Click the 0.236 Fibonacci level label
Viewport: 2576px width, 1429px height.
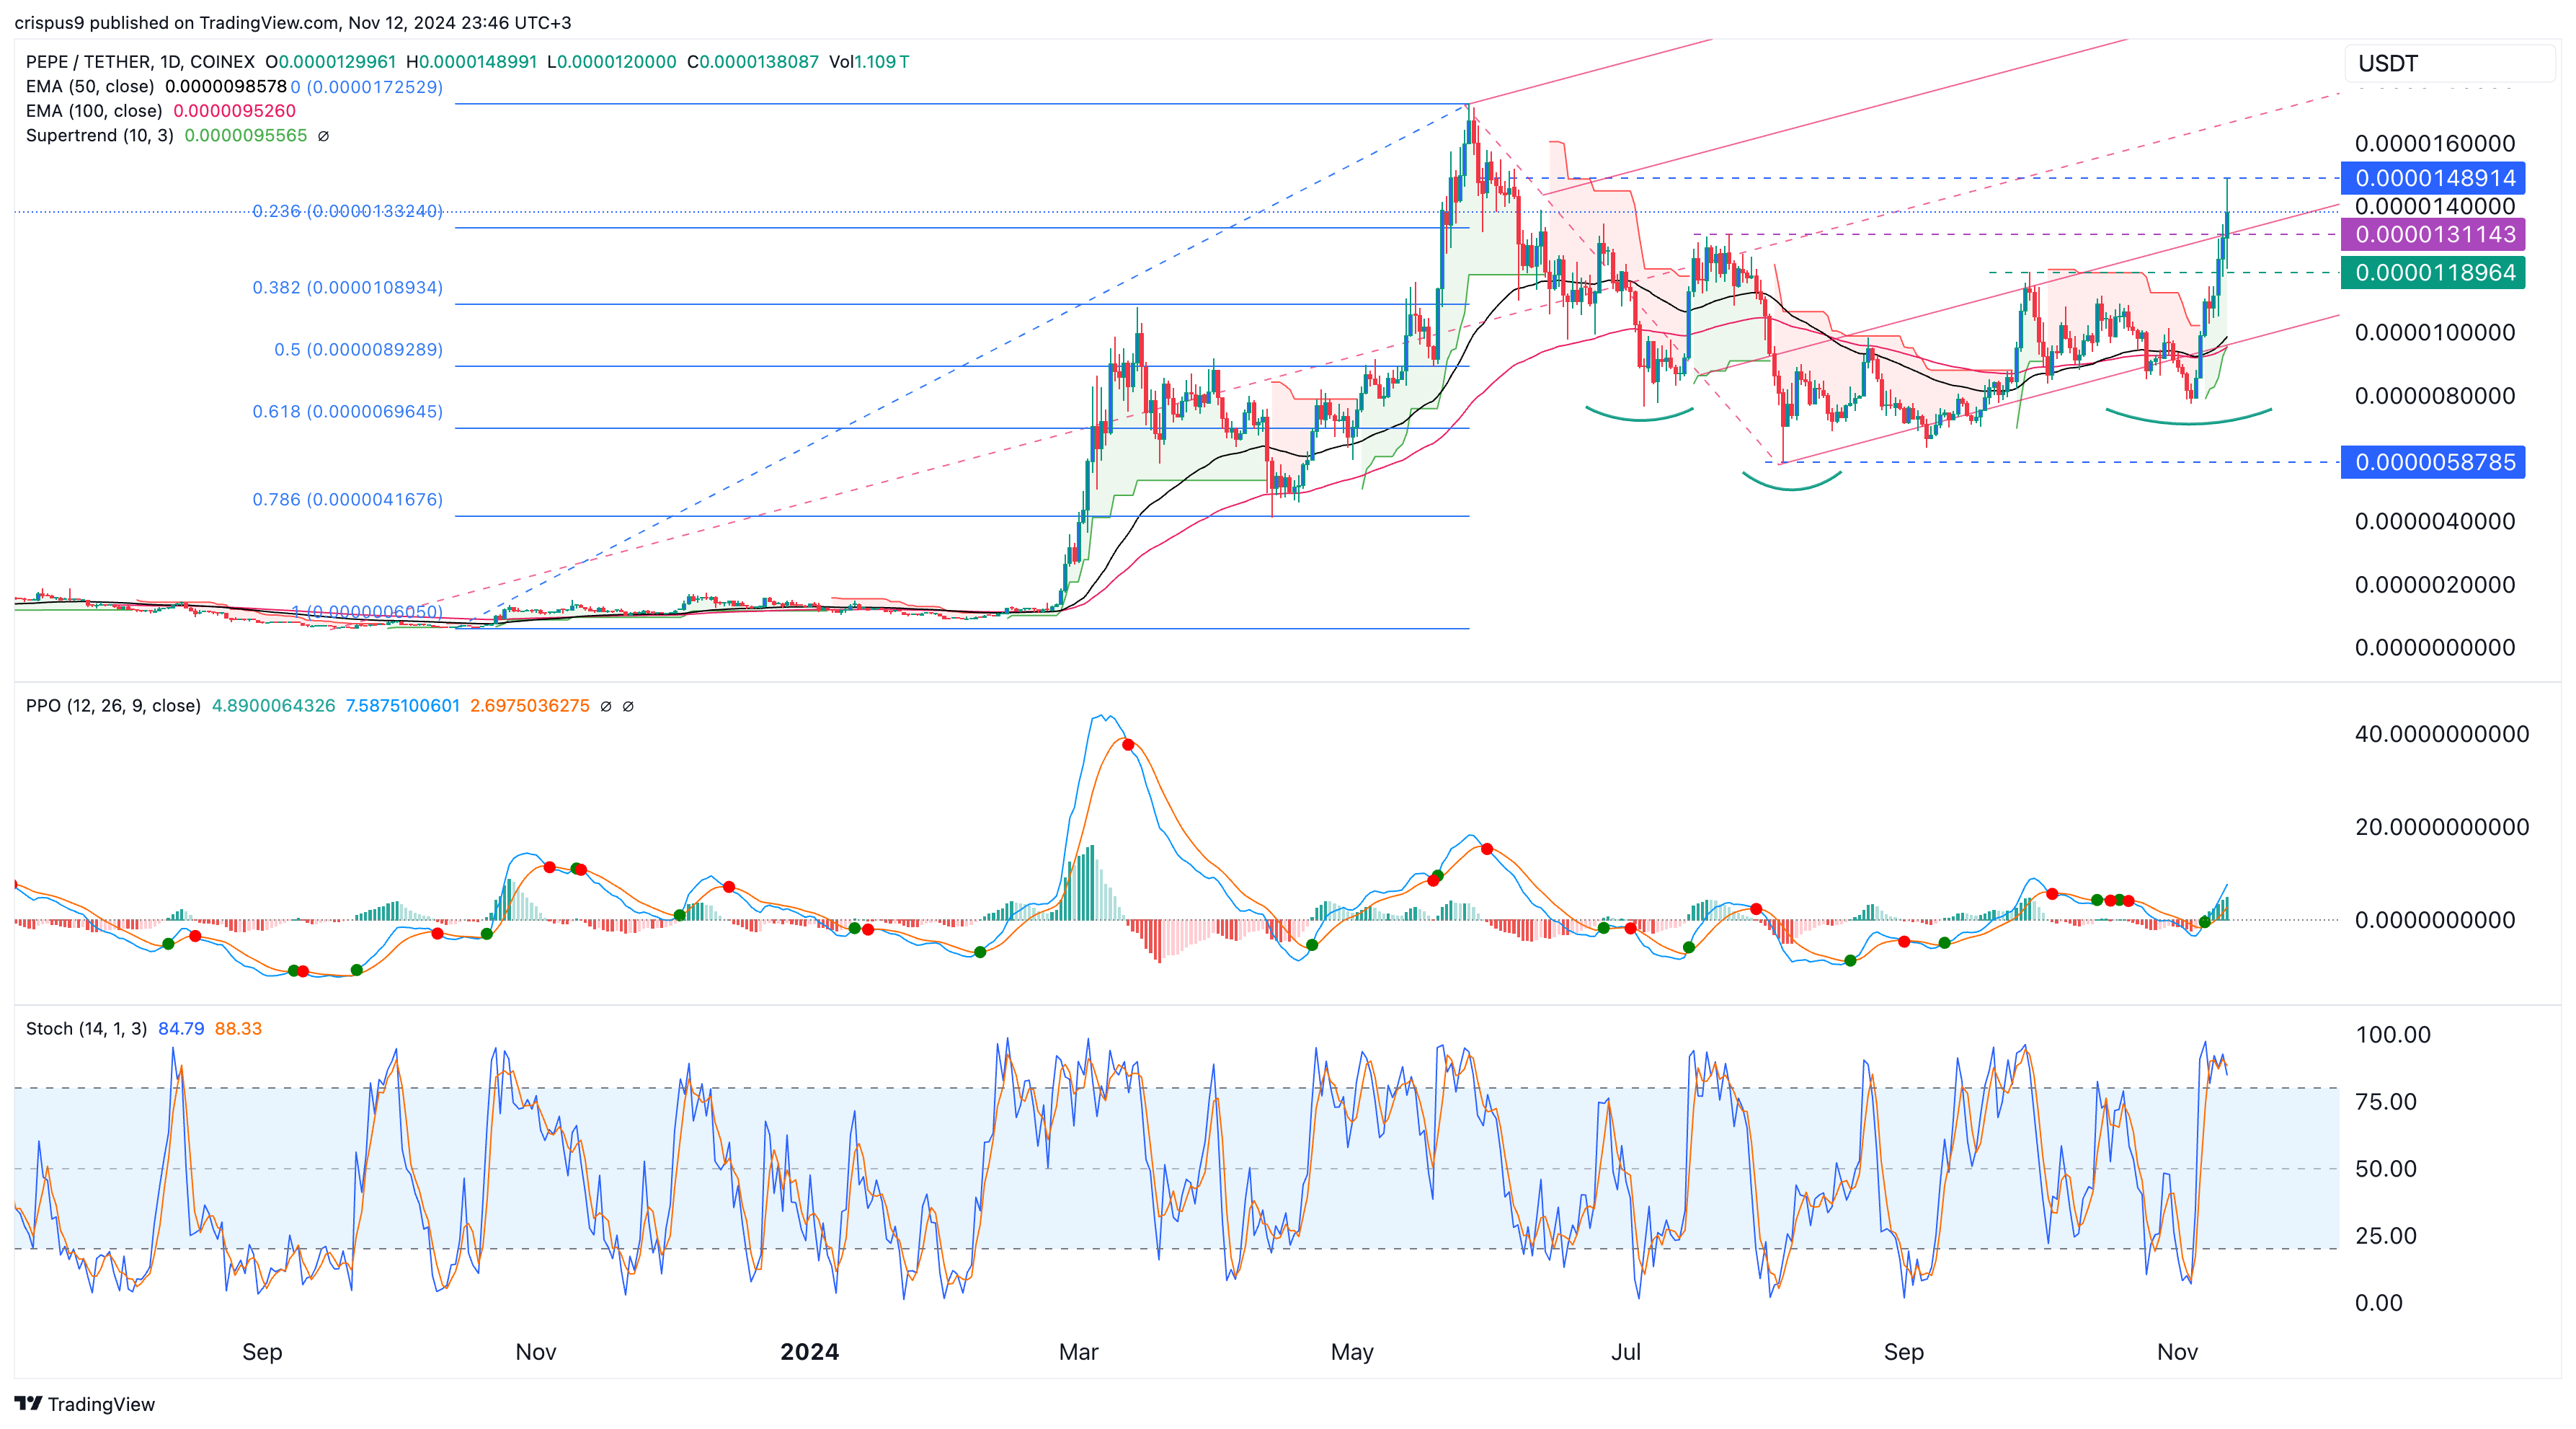pyautogui.click(x=347, y=211)
